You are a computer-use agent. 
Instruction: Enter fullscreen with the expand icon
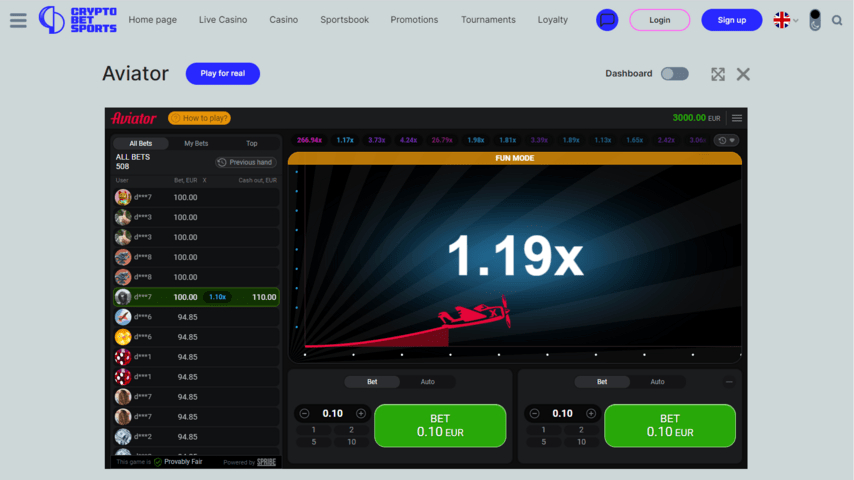coord(718,74)
